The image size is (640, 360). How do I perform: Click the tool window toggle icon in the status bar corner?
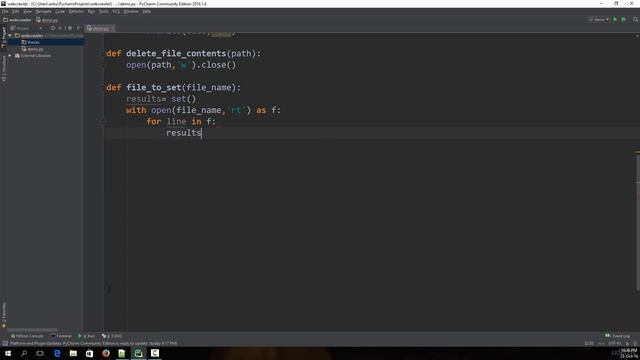5,343
